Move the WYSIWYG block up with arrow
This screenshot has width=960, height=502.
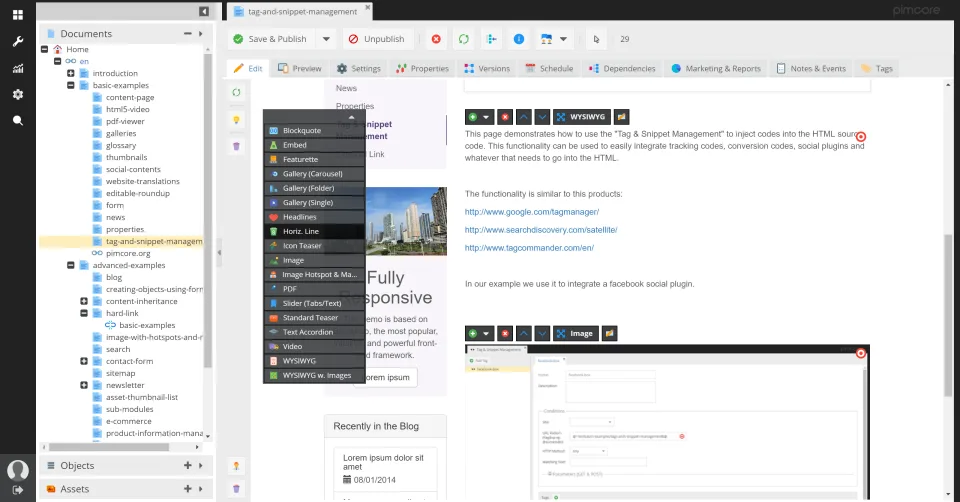tap(523, 117)
